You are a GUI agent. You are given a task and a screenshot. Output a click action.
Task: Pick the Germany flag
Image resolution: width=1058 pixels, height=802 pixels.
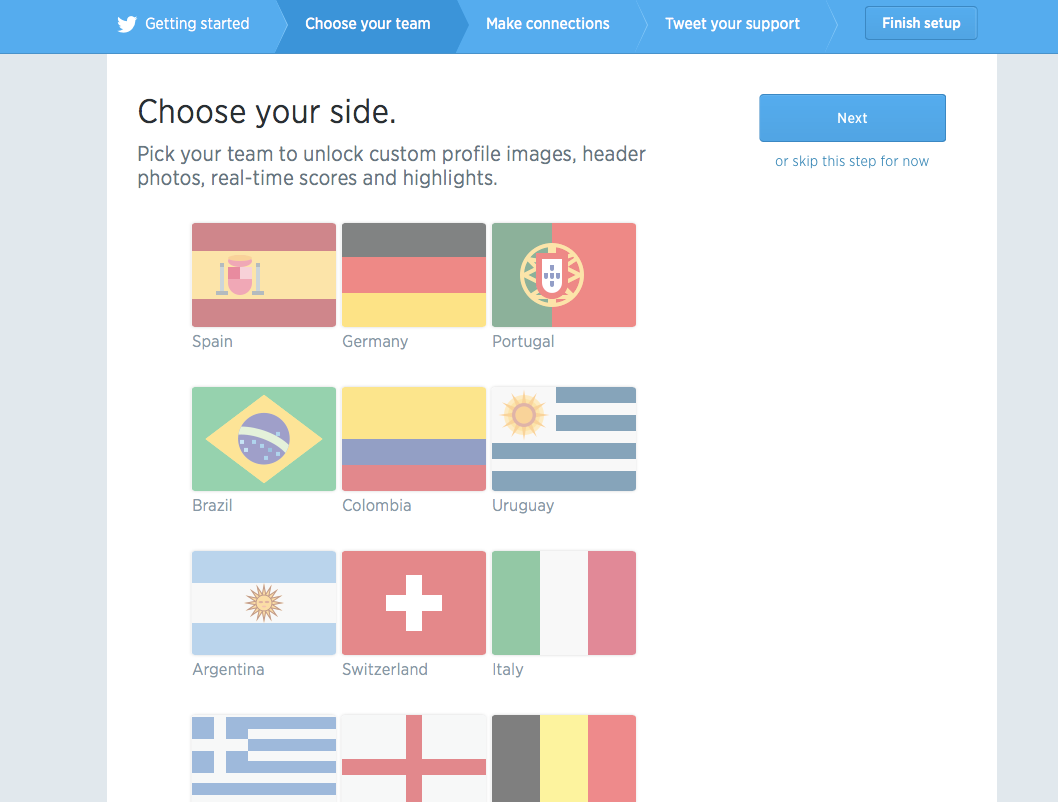(x=414, y=275)
